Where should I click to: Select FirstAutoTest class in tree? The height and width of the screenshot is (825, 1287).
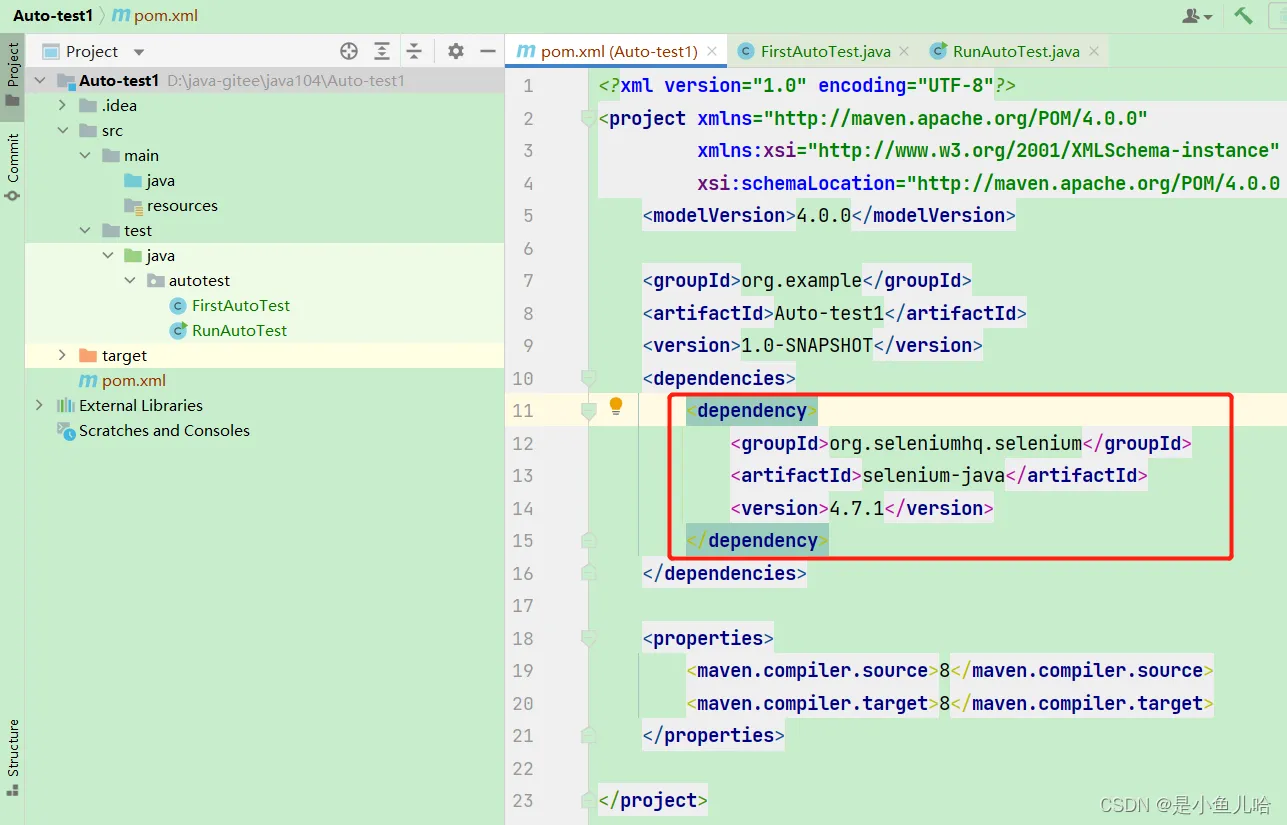pyautogui.click(x=230, y=305)
